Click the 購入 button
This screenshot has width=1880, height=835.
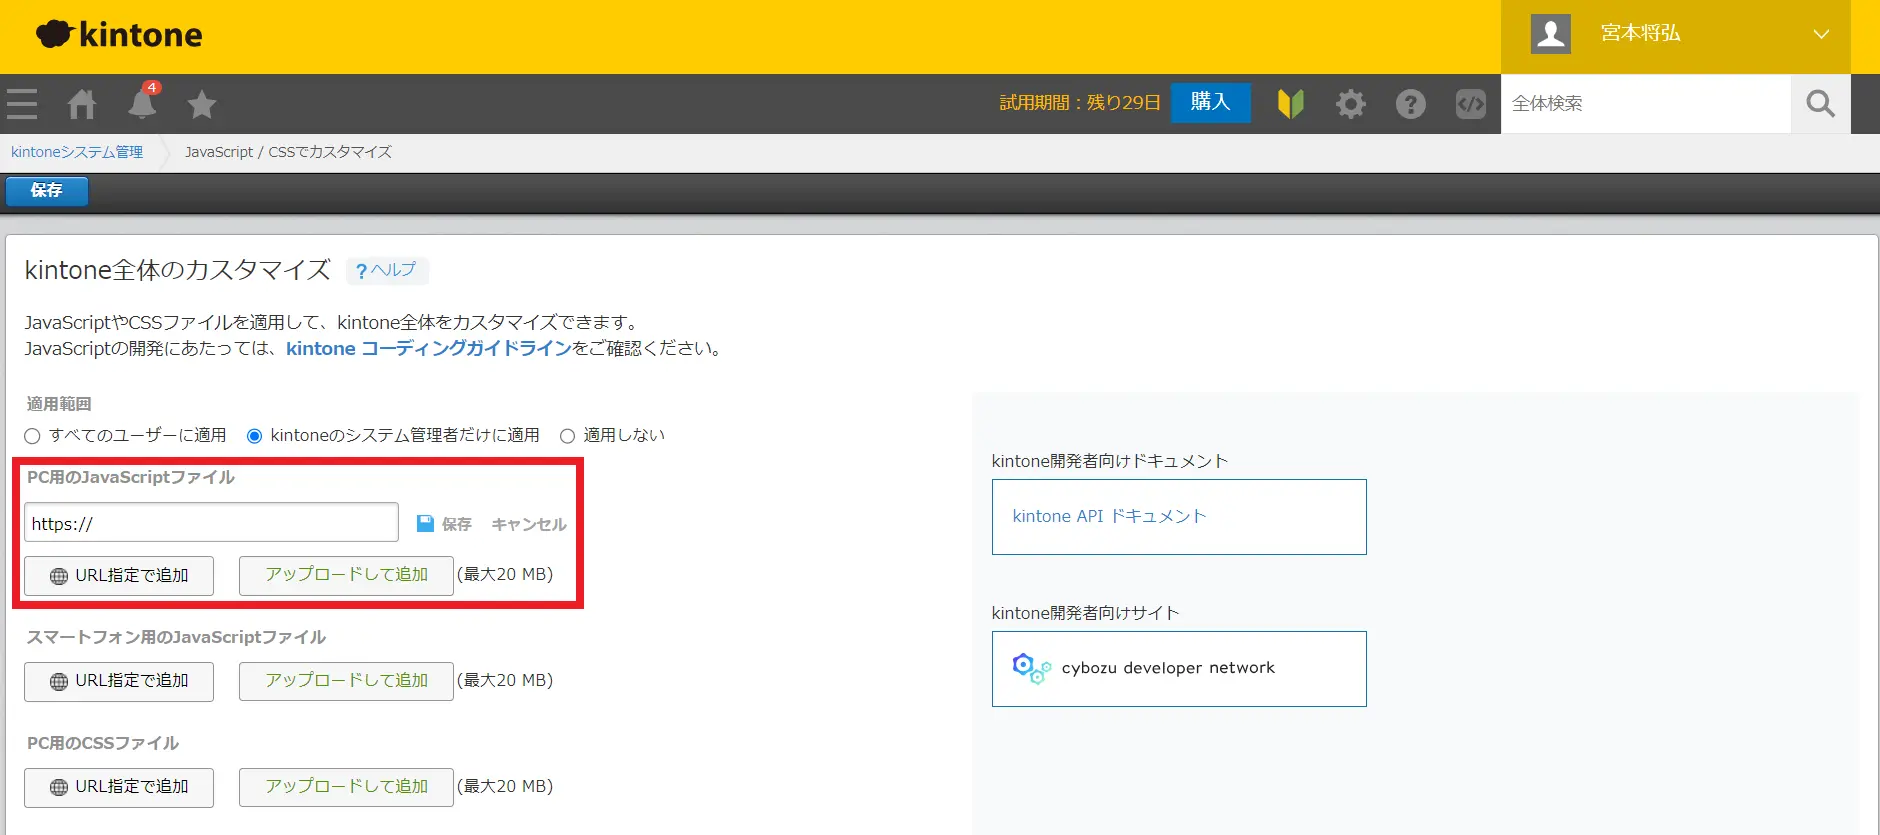coord(1210,102)
